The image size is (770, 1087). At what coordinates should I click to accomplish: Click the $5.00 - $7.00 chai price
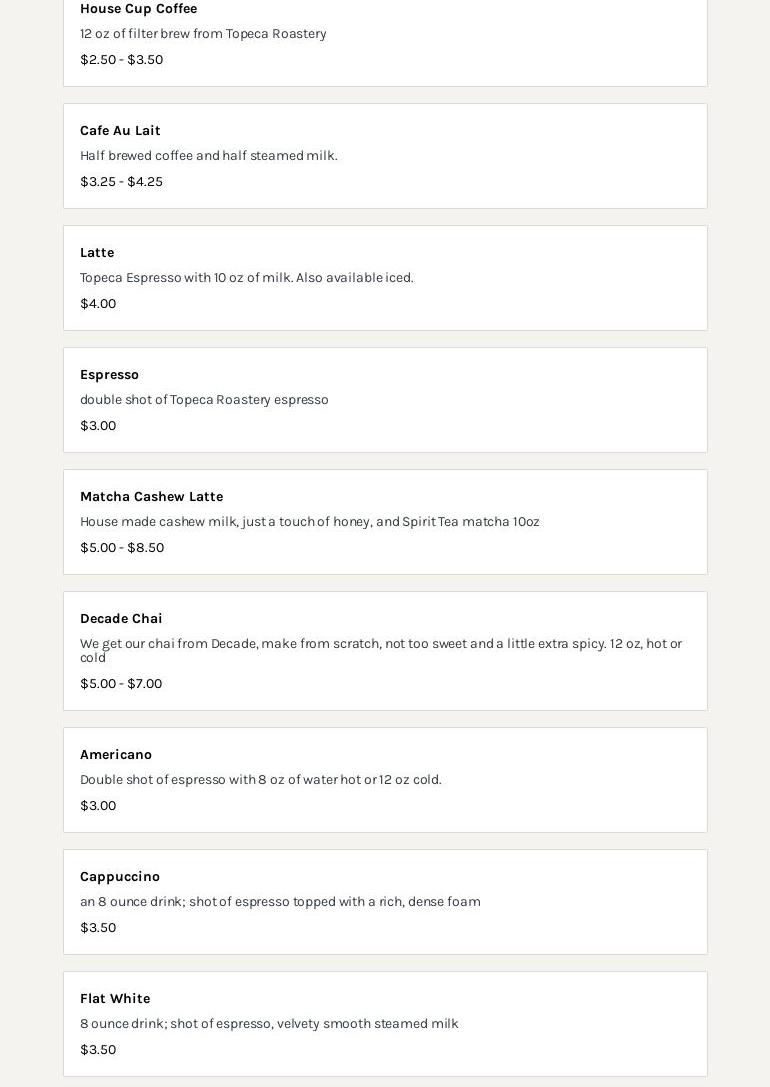tap(121, 684)
